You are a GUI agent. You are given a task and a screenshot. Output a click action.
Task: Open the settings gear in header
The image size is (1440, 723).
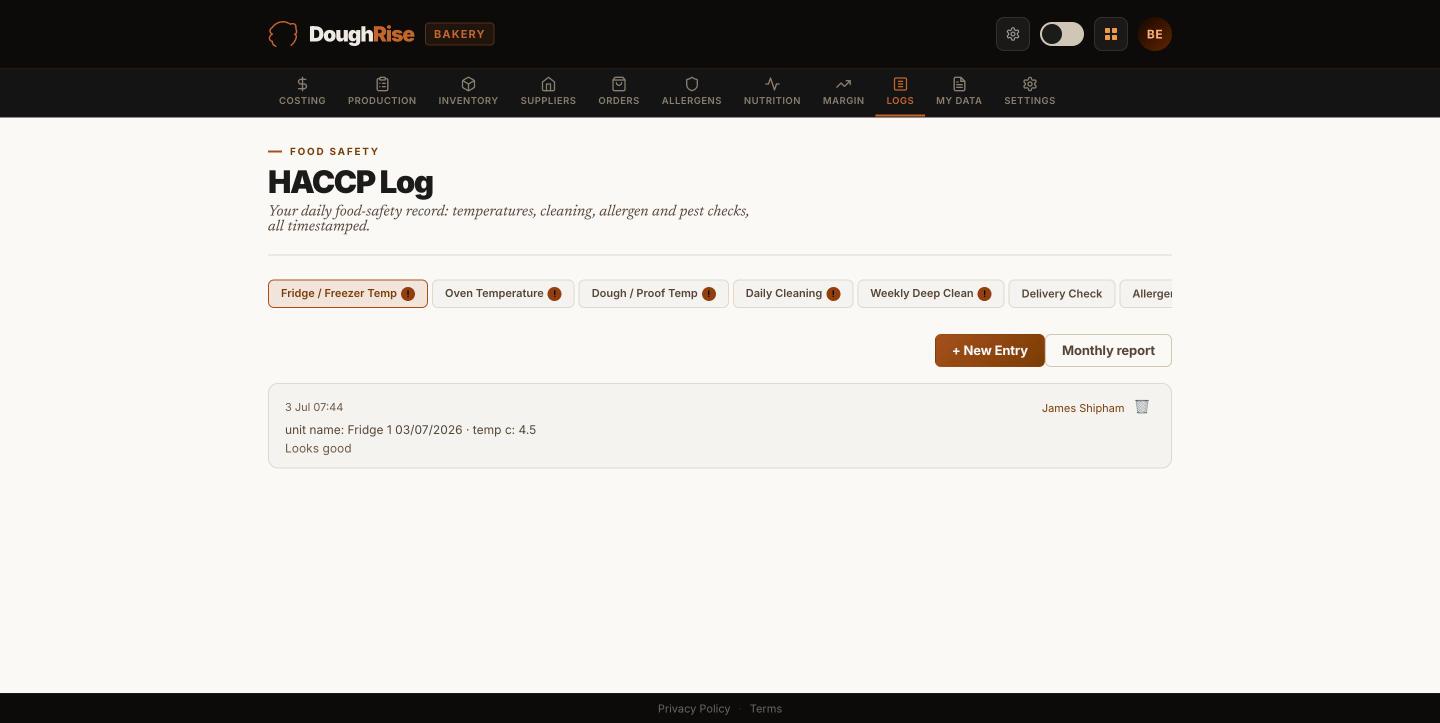pos(1013,34)
